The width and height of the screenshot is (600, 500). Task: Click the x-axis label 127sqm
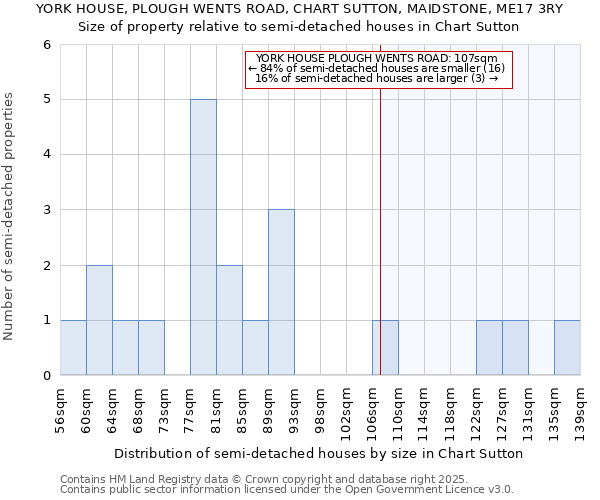(502, 415)
